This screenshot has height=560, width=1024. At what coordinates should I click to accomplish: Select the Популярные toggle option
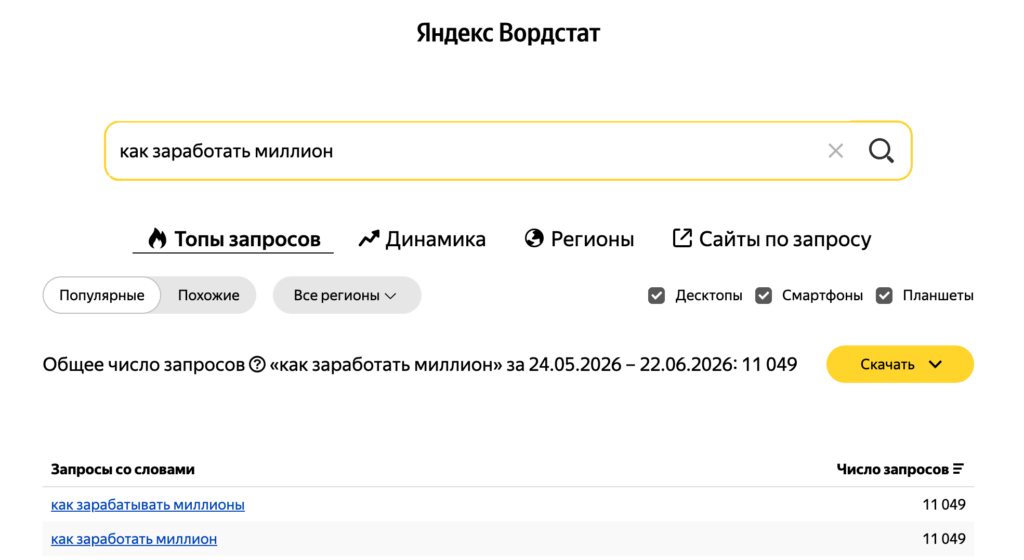pos(102,295)
